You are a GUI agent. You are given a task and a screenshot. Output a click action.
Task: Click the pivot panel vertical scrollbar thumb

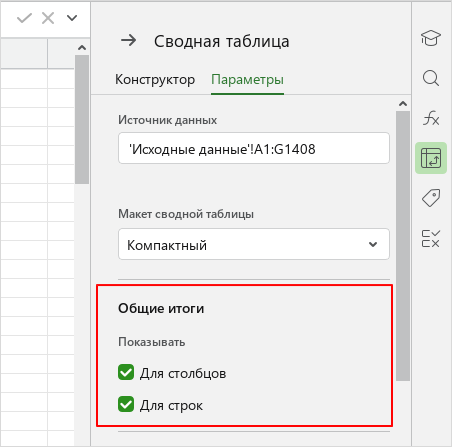coord(403,246)
